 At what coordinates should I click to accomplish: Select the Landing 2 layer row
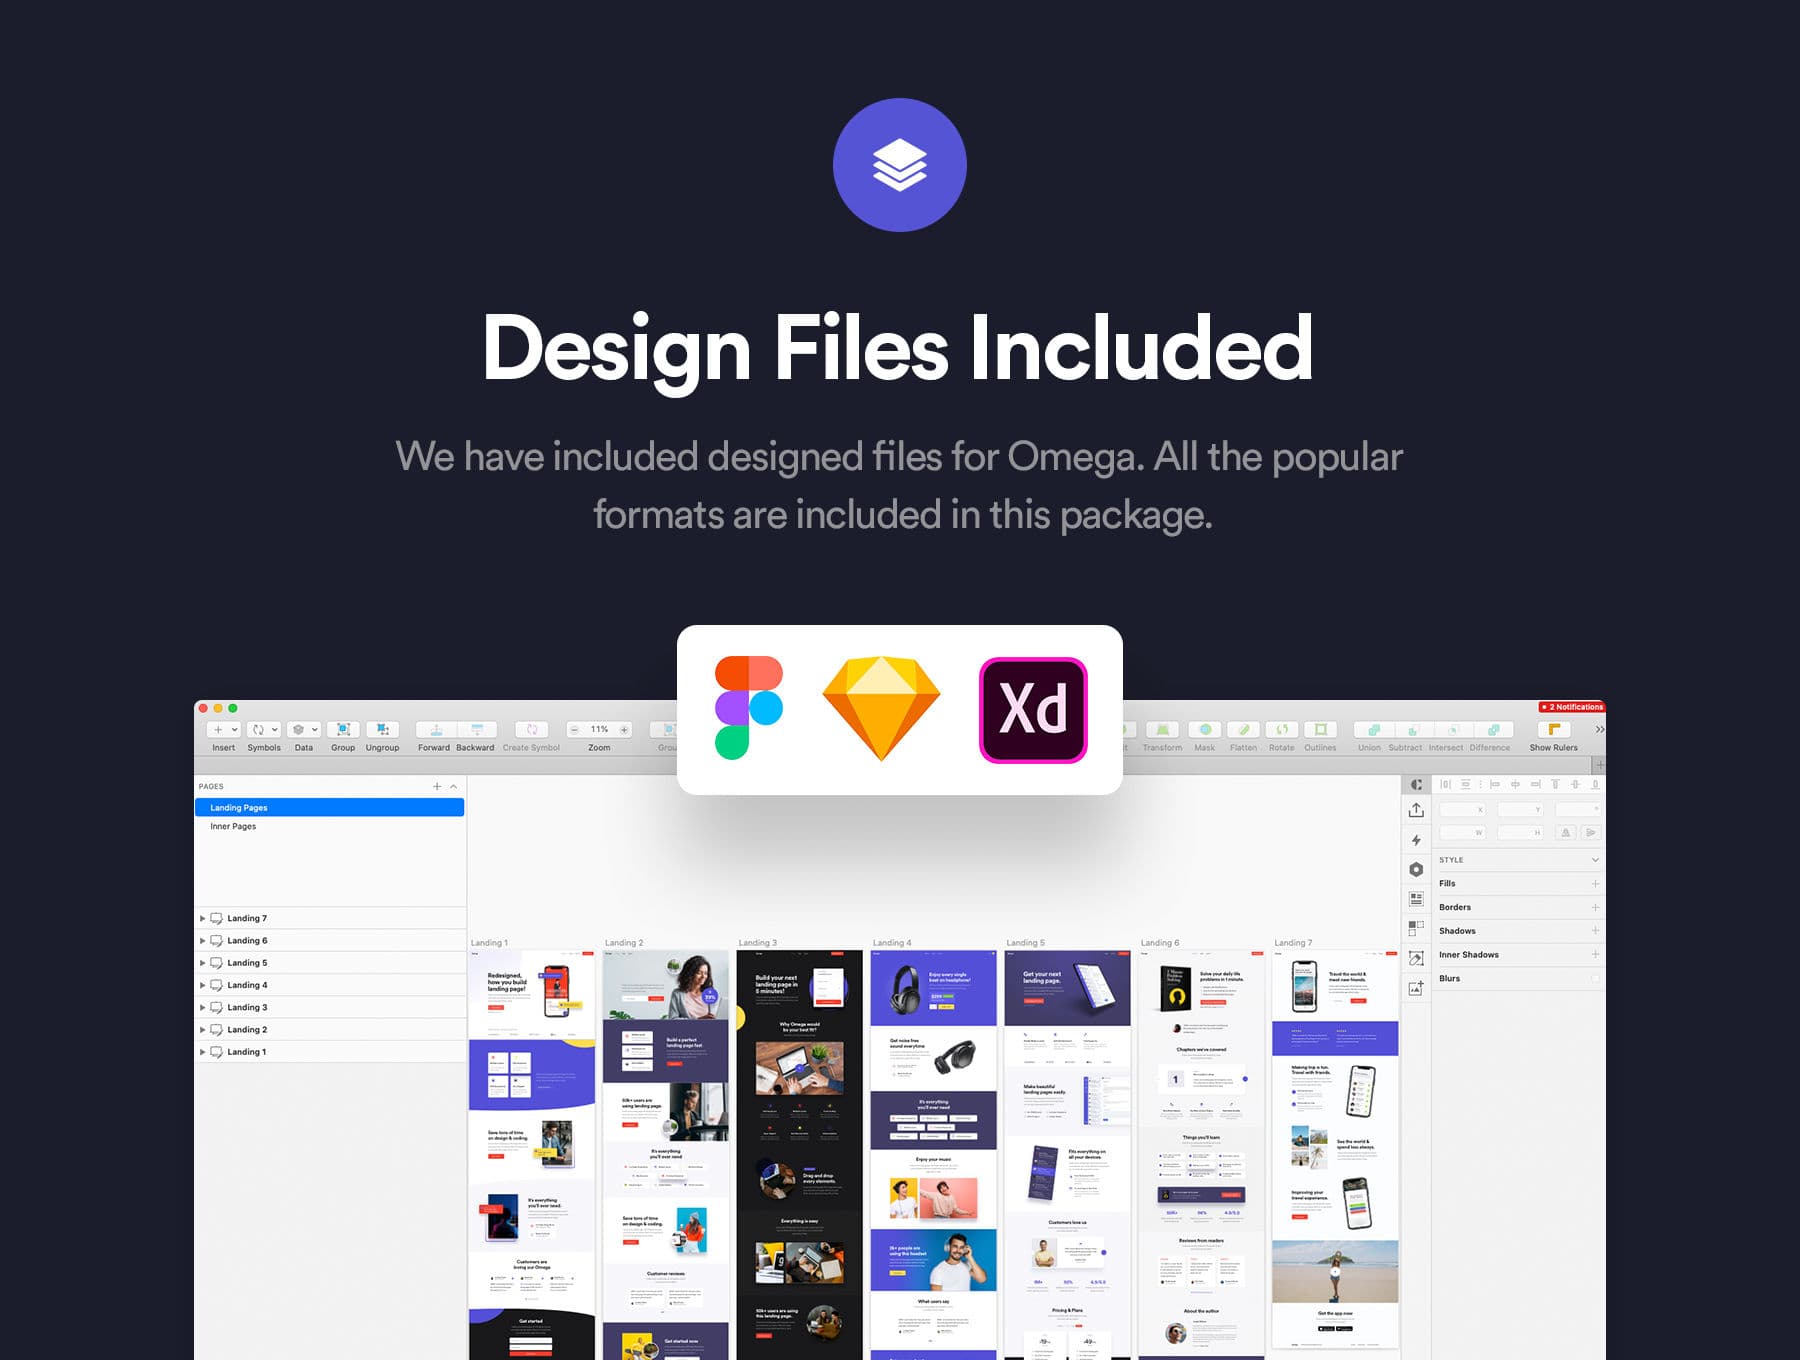coord(330,1030)
